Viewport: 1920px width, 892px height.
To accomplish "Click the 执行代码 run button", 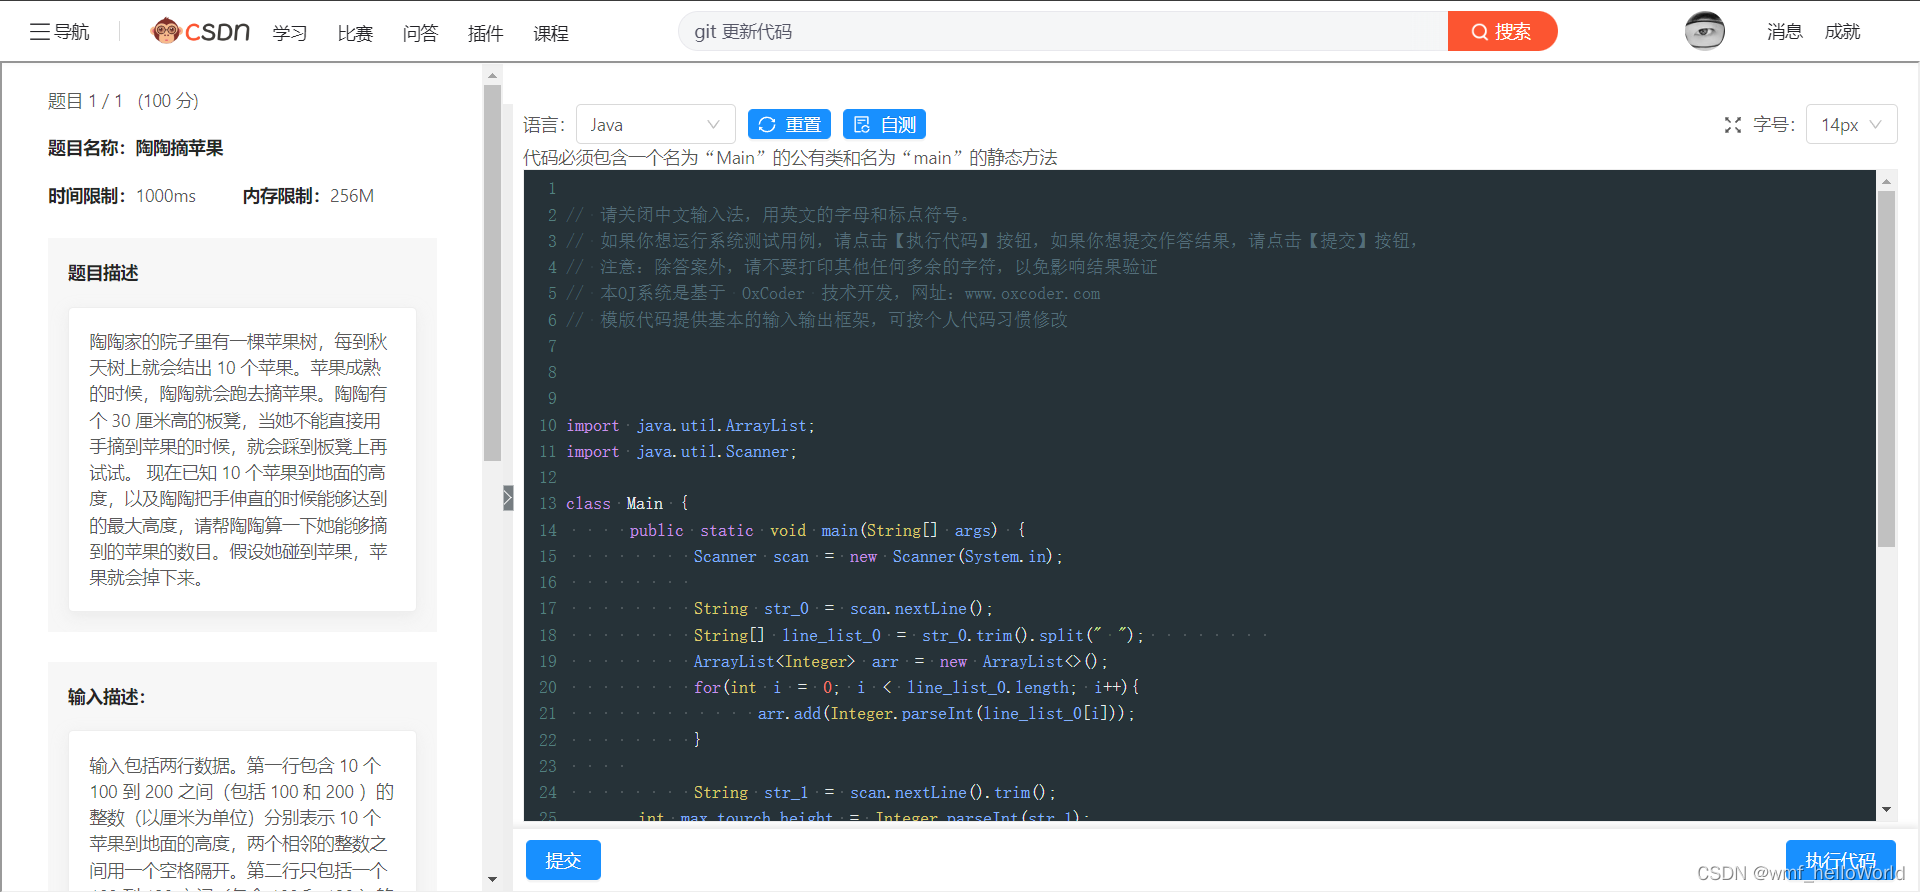I will point(1841,860).
